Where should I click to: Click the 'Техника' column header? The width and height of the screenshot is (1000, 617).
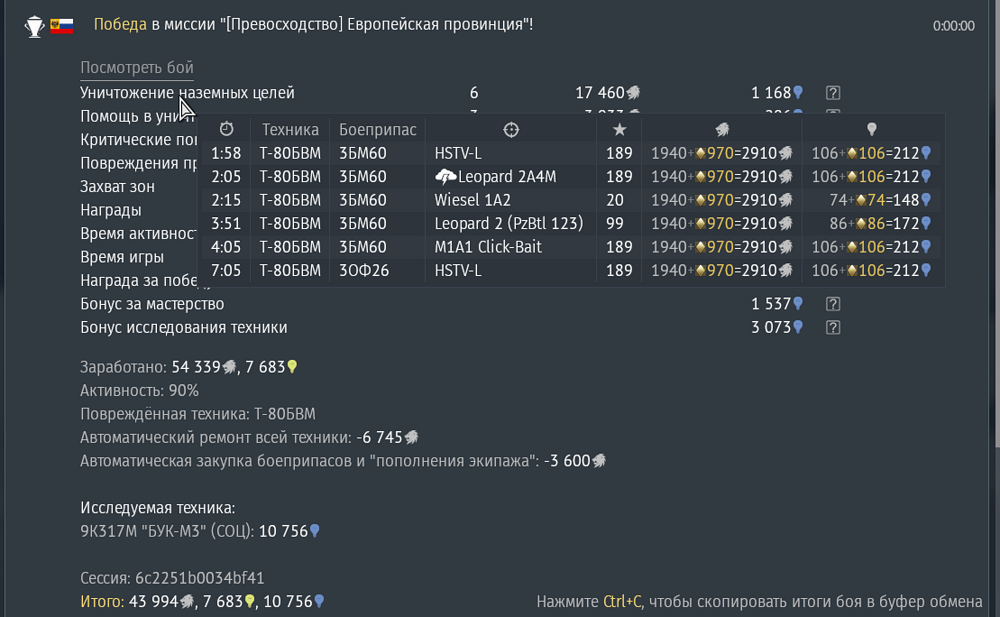290,130
